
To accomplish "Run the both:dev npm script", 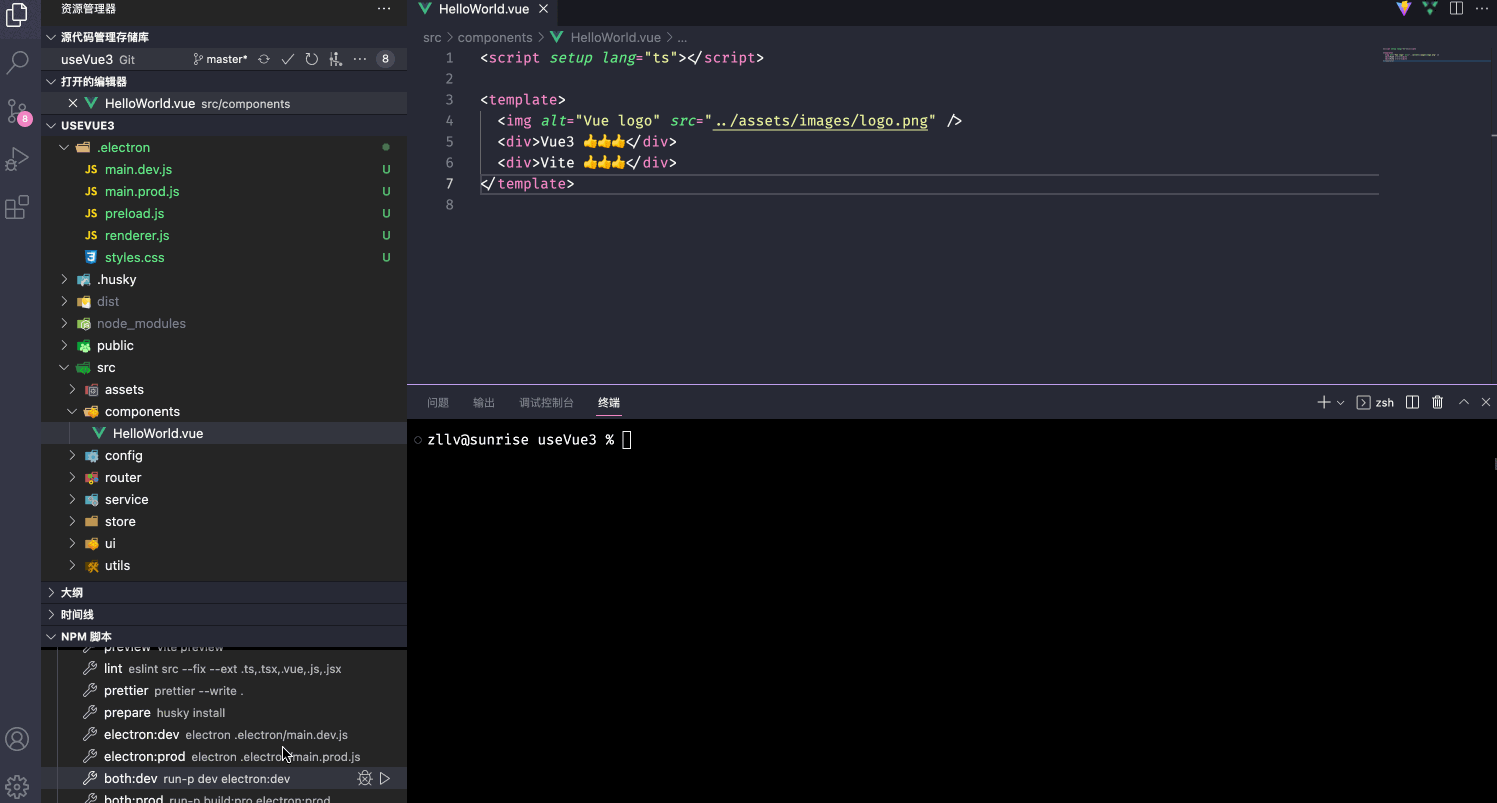I will click(x=385, y=778).
